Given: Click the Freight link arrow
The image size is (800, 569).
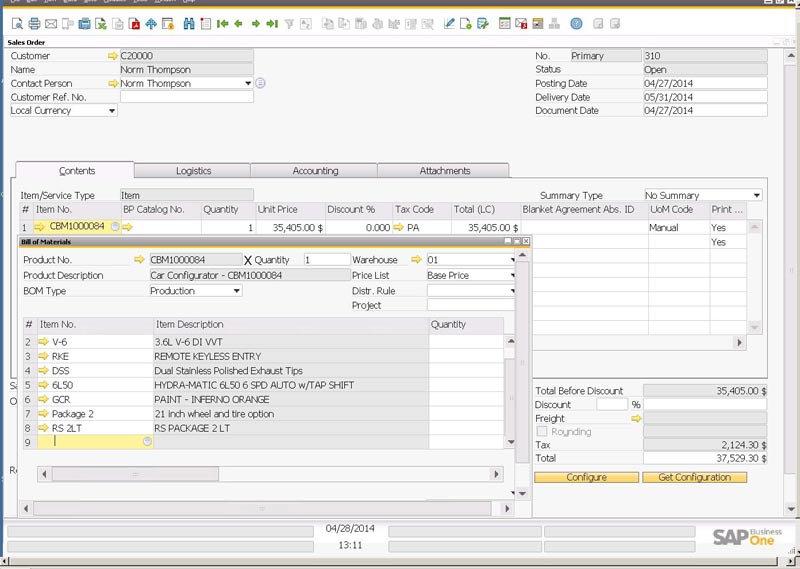Looking at the screenshot, I should pyautogui.click(x=636, y=418).
